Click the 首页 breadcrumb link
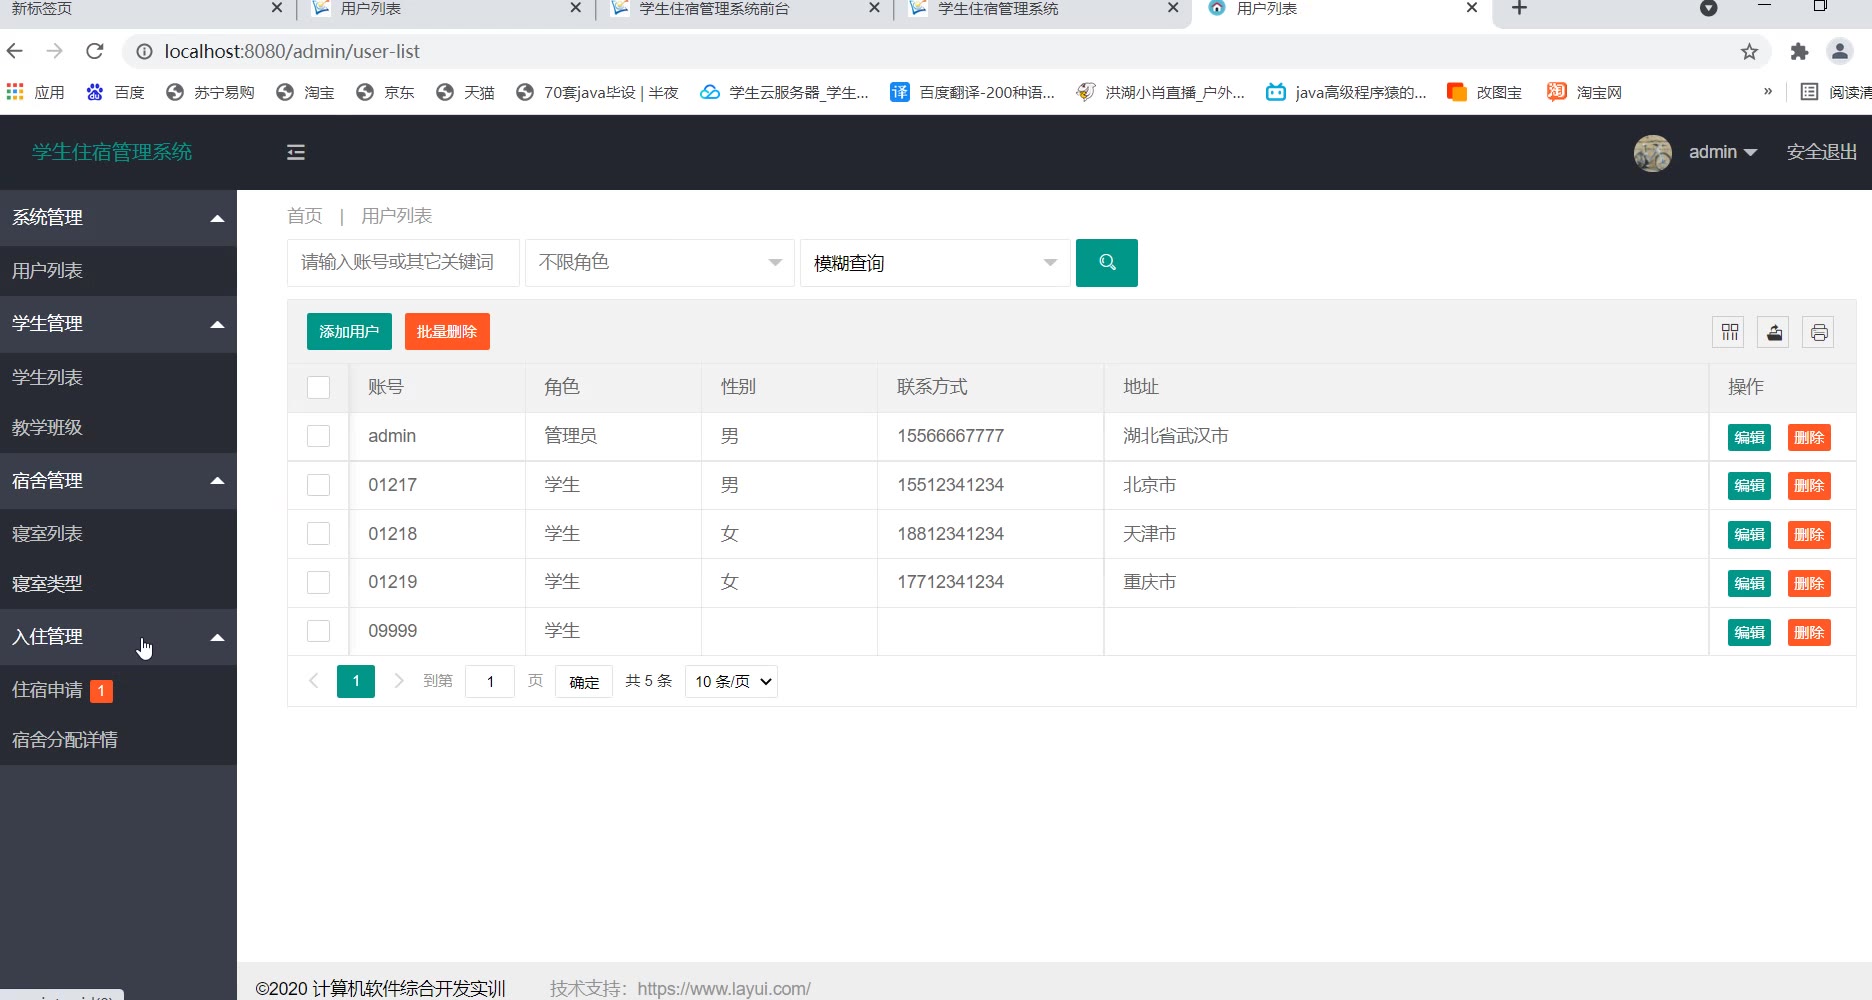The width and height of the screenshot is (1872, 1000). pos(305,216)
